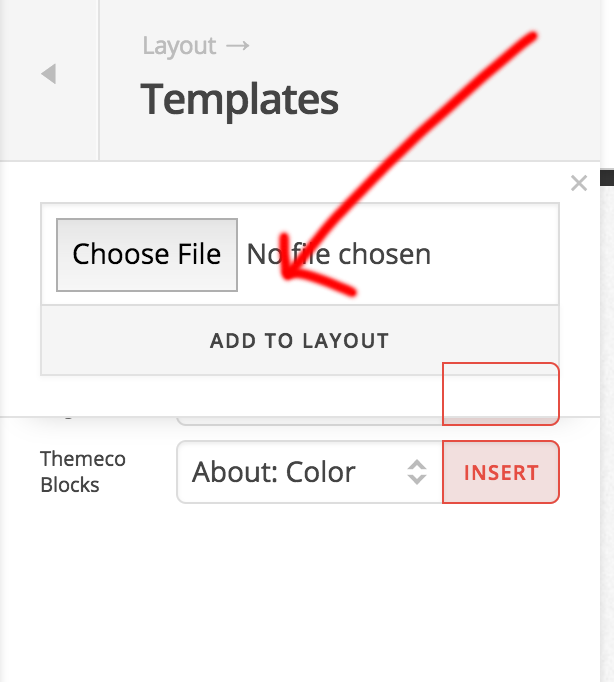
Task: Click the up-down arrows in Themeco Blocks select
Action: (417, 472)
